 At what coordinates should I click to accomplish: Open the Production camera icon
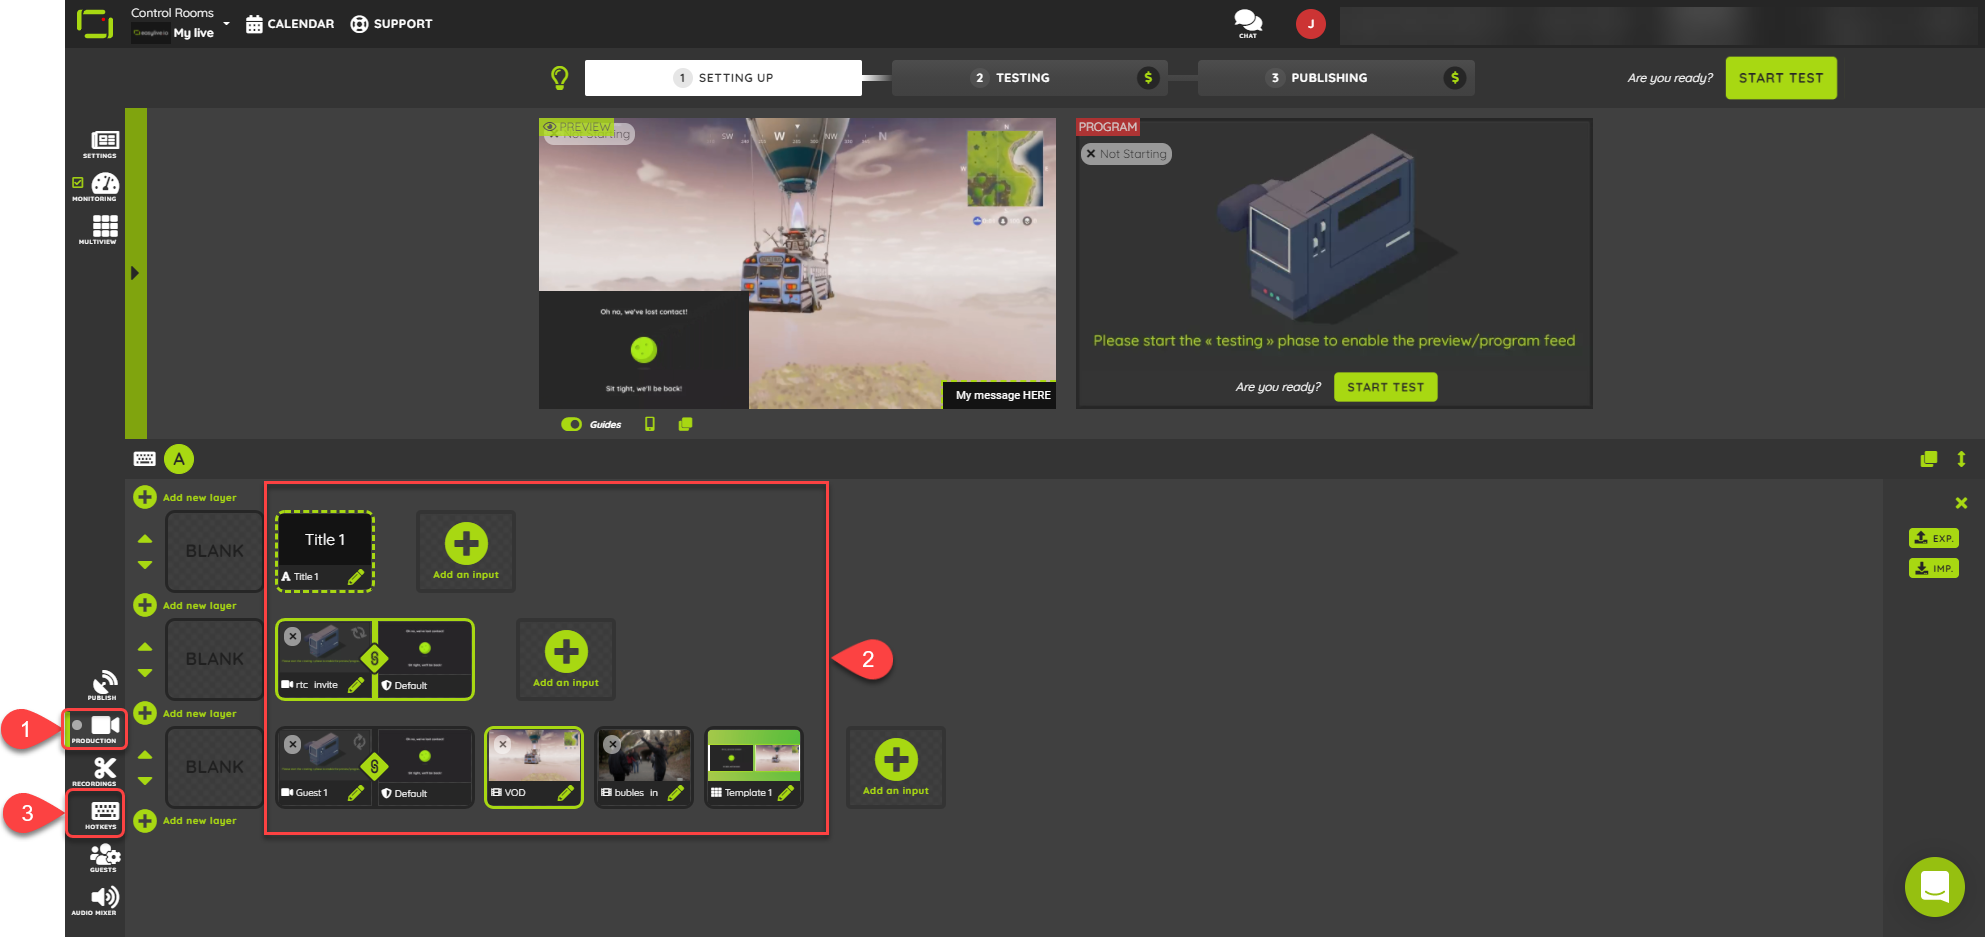[x=105, y=725]
